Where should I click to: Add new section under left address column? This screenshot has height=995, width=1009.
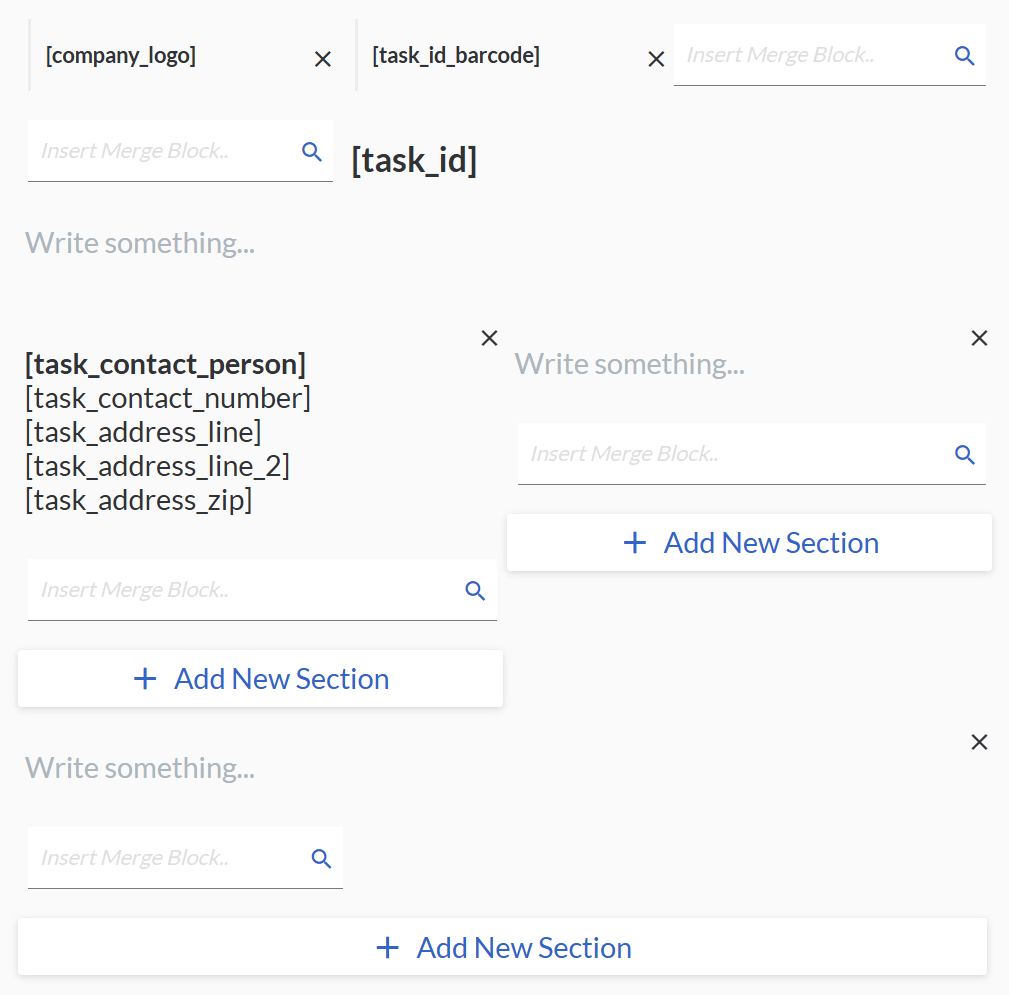(x=260, y=679)
